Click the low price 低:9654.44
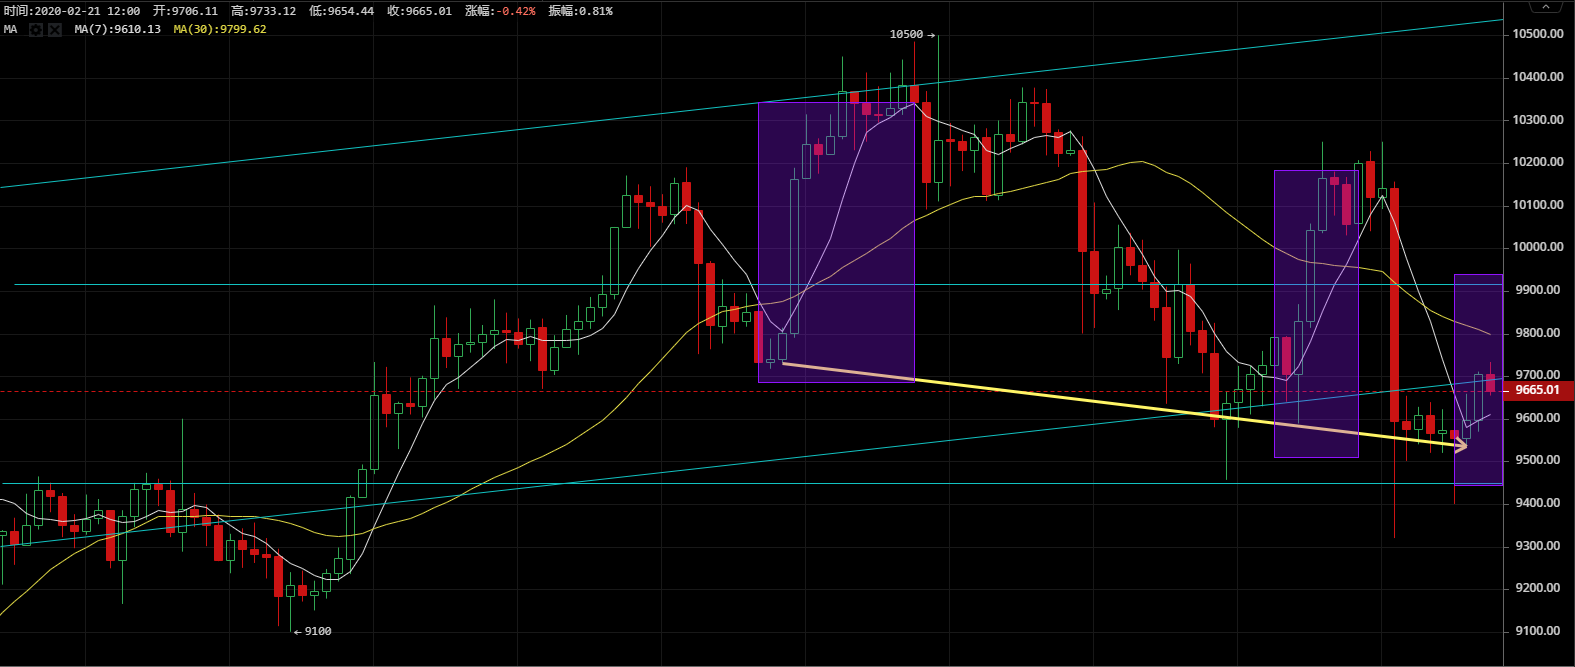Screen dimensions: 1575x667 pyautogui.click(x=341, y=11)
